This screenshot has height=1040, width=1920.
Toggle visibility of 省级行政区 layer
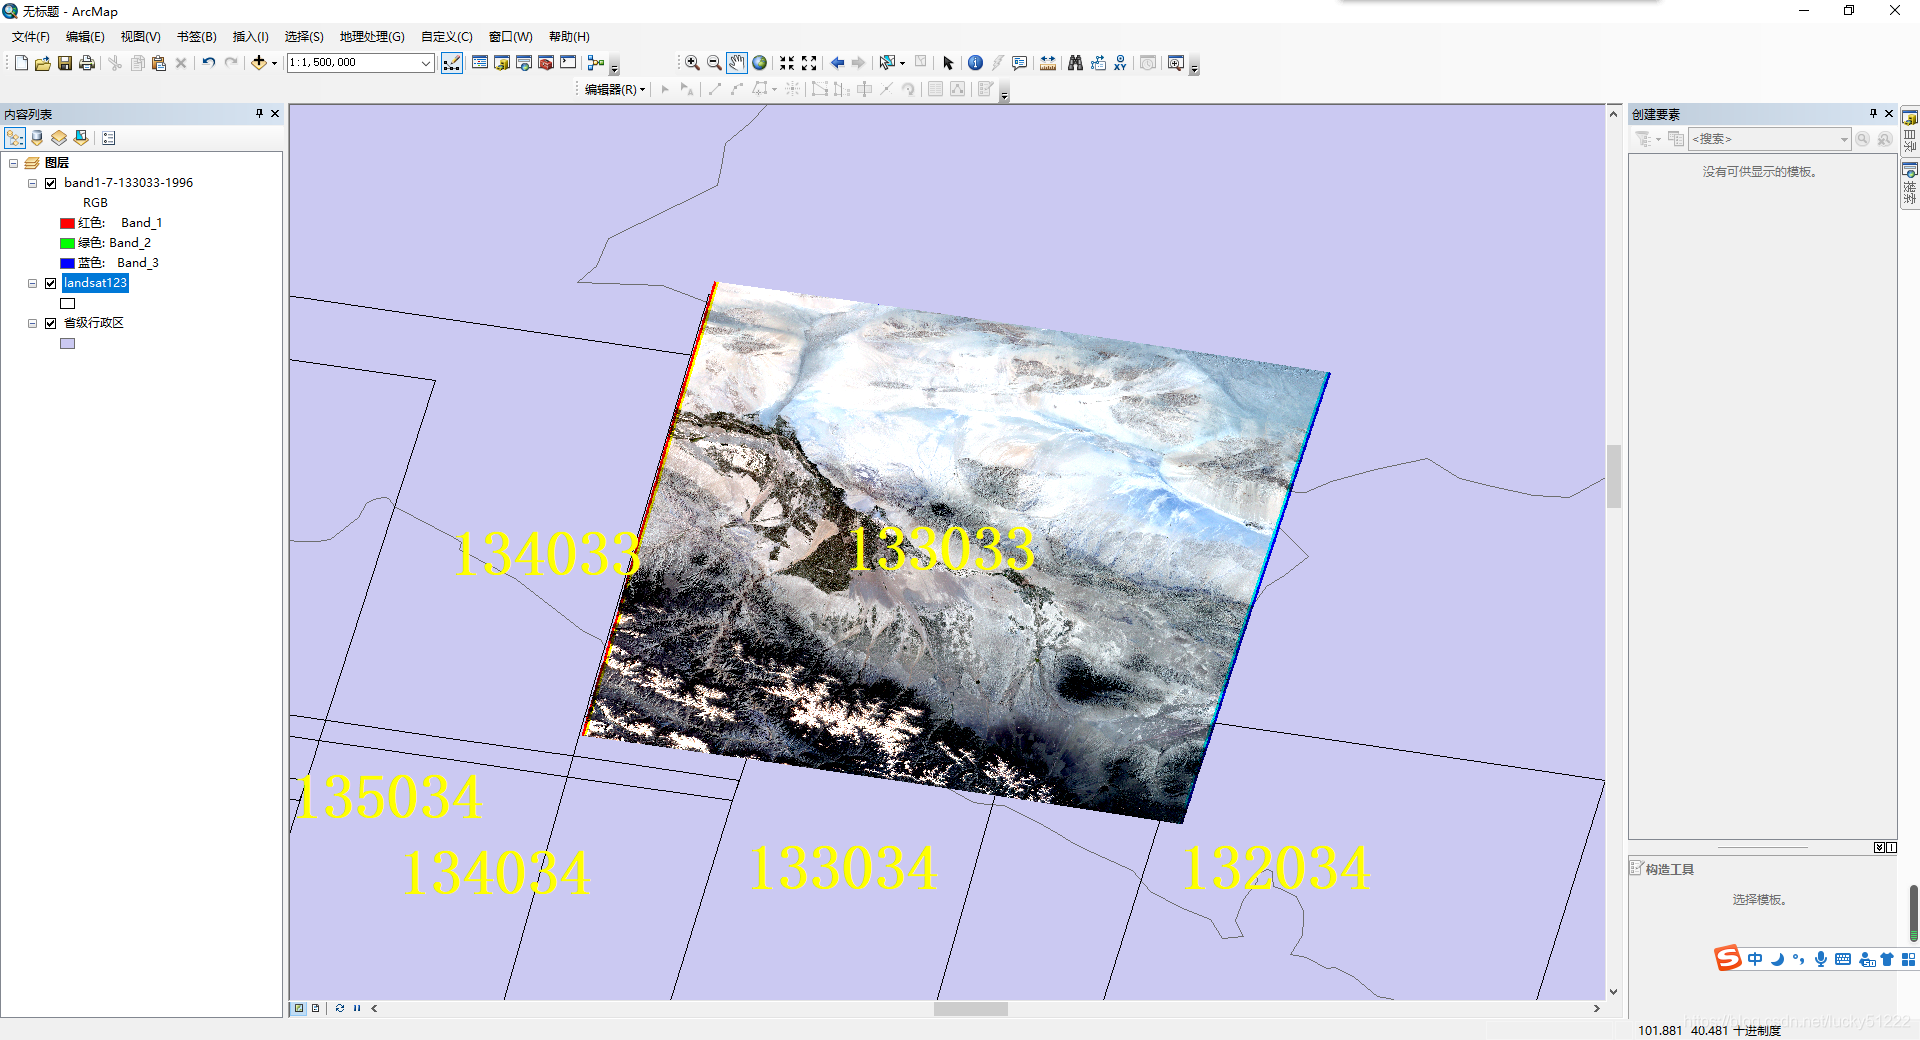[x=50, y=323]
